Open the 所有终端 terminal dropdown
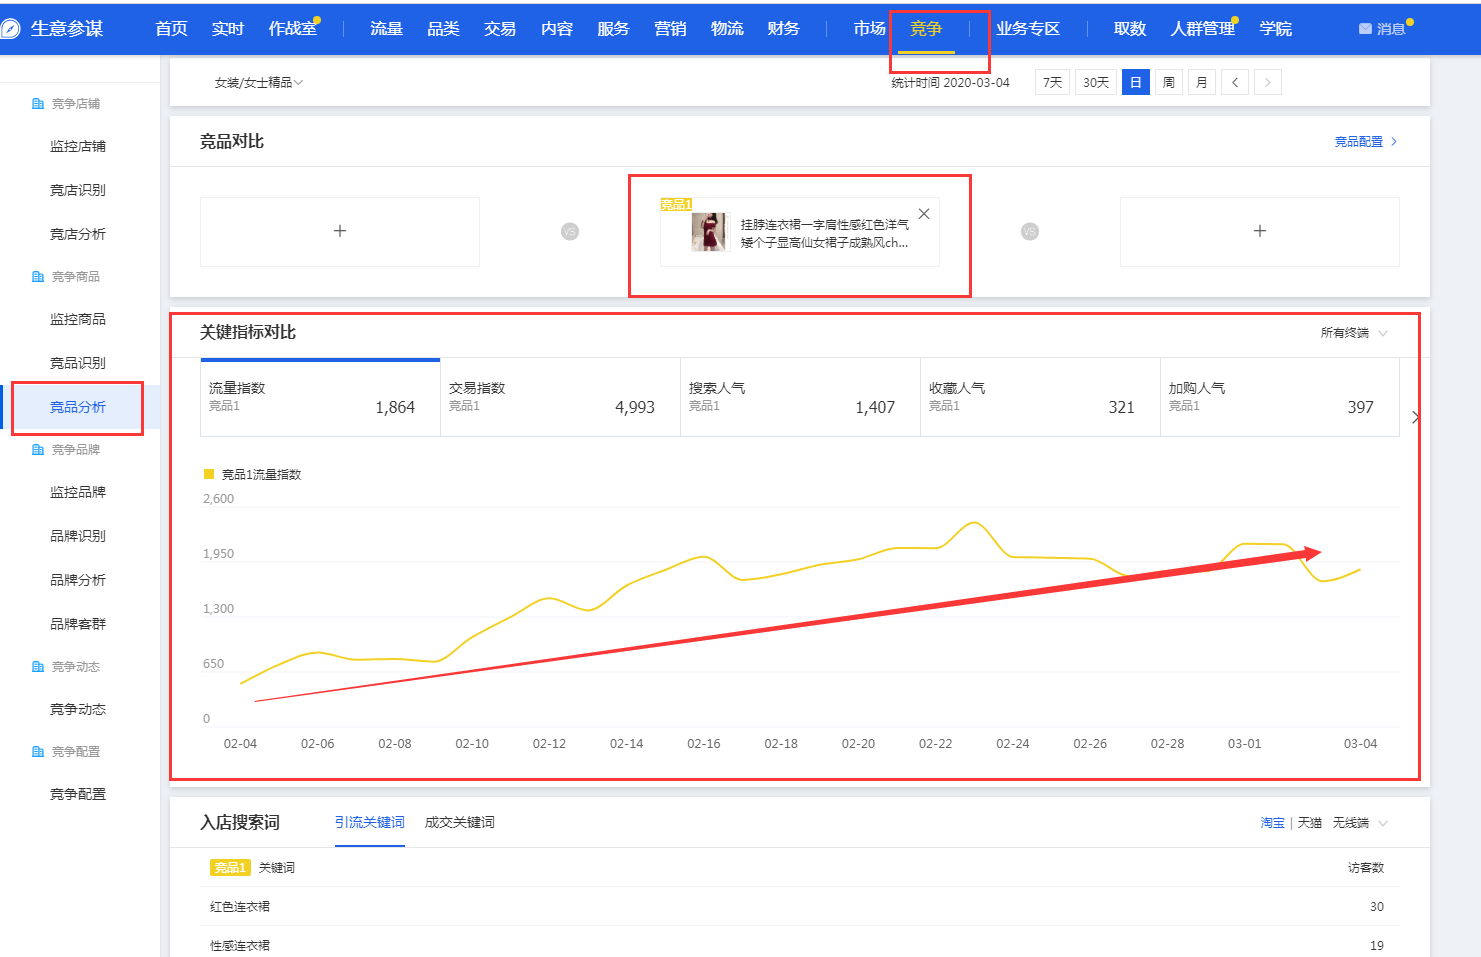Viewport: 1481px width, 957px height. (x=1354, y=333)
